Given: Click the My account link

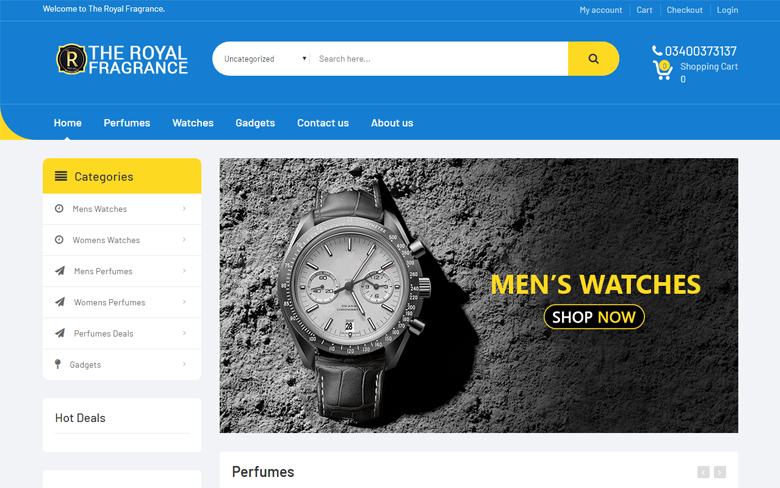Looking at the screenshot, I should pyautogui.click(x=600, y=10).
